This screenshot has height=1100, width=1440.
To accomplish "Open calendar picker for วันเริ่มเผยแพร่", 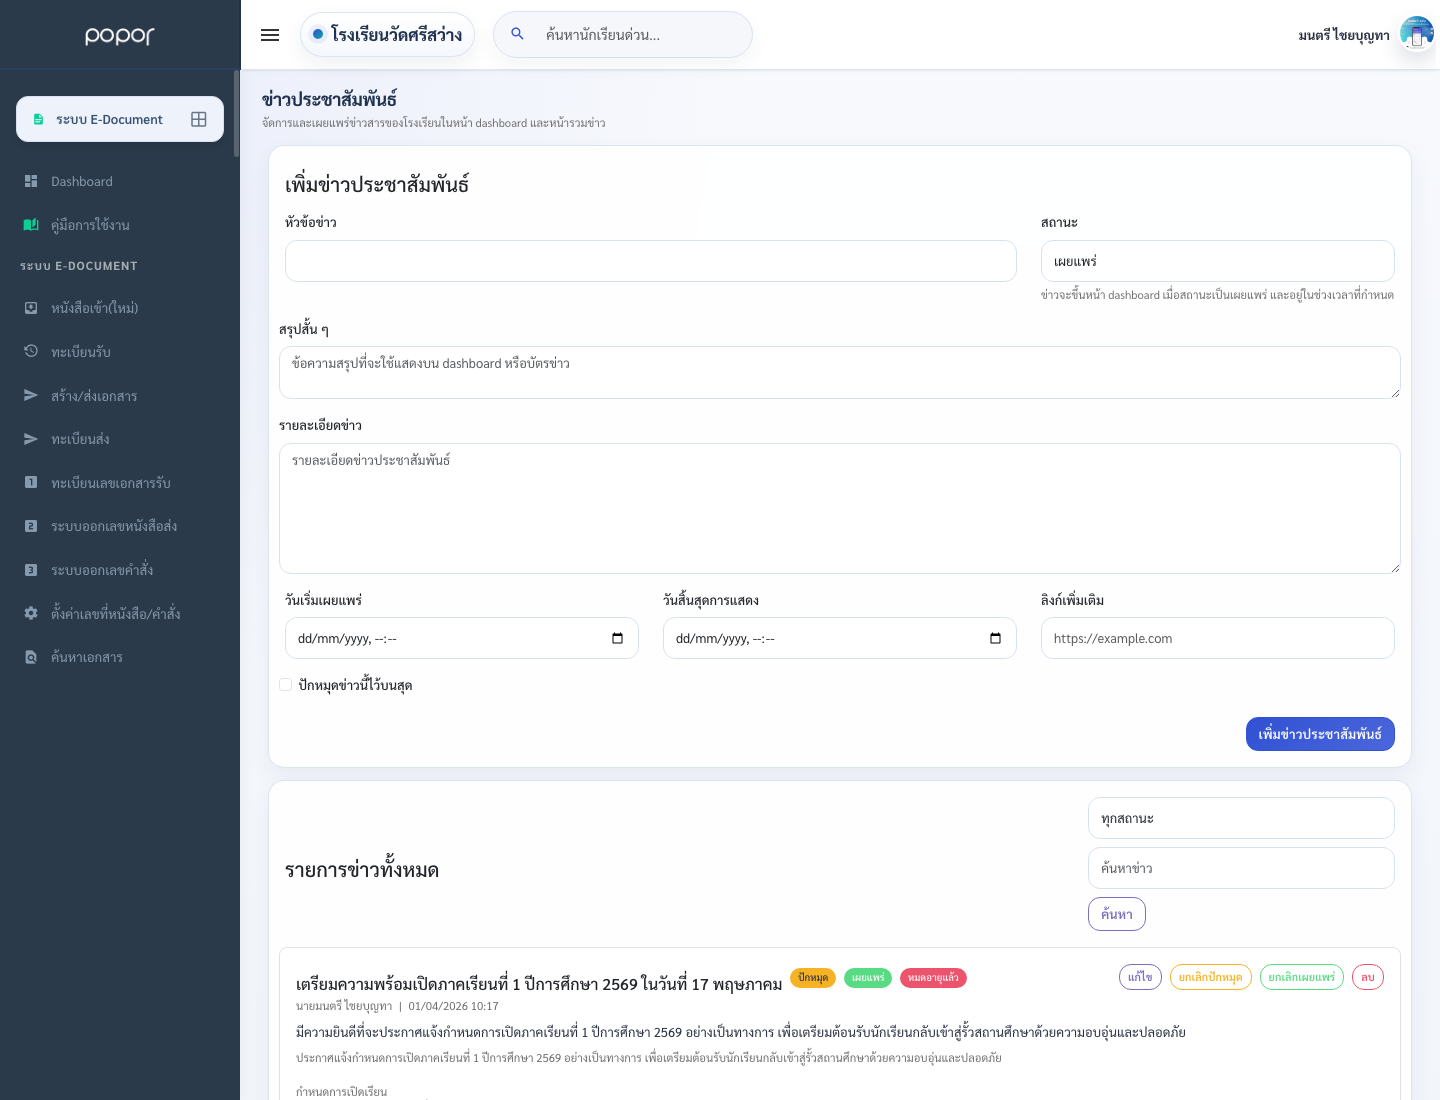I will [x=617, y=638].
